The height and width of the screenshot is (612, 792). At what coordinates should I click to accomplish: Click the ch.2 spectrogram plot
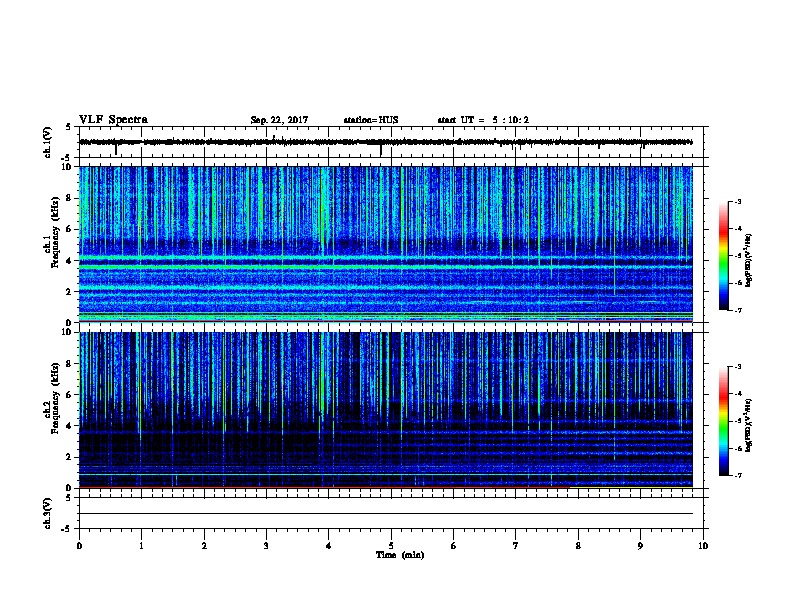386,410
